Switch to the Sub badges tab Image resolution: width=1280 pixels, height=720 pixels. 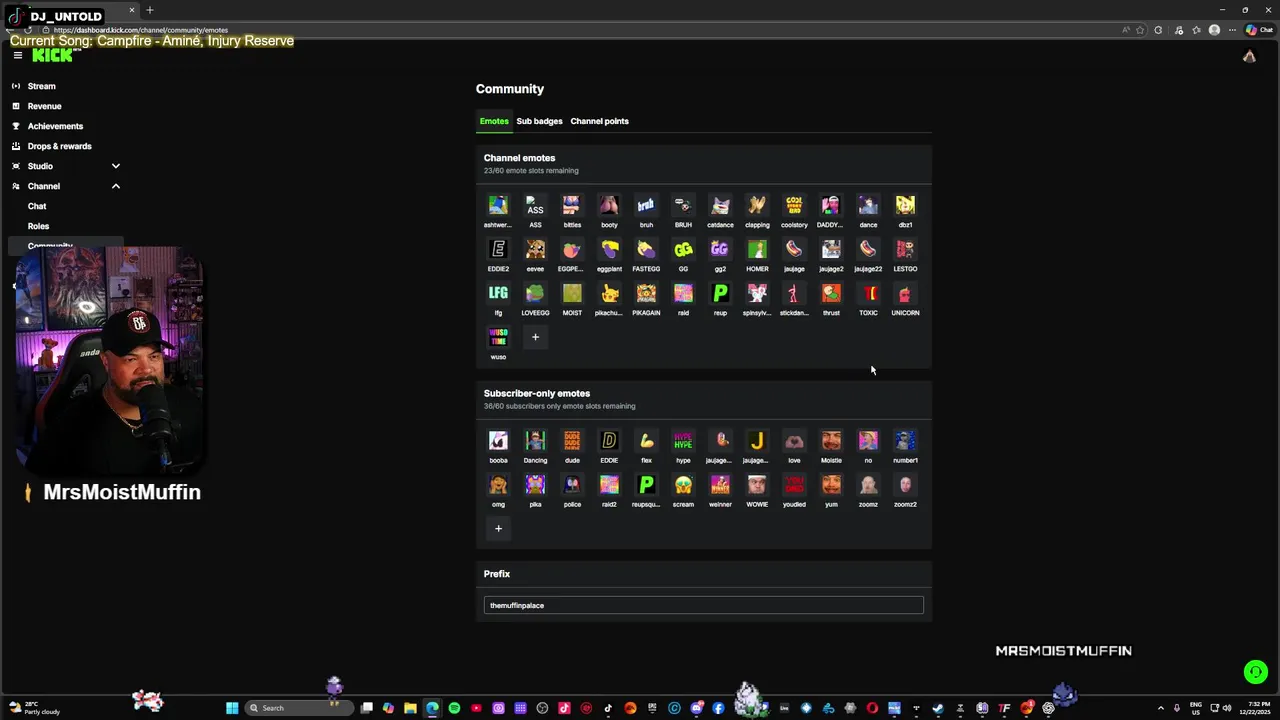click(539, 121)
